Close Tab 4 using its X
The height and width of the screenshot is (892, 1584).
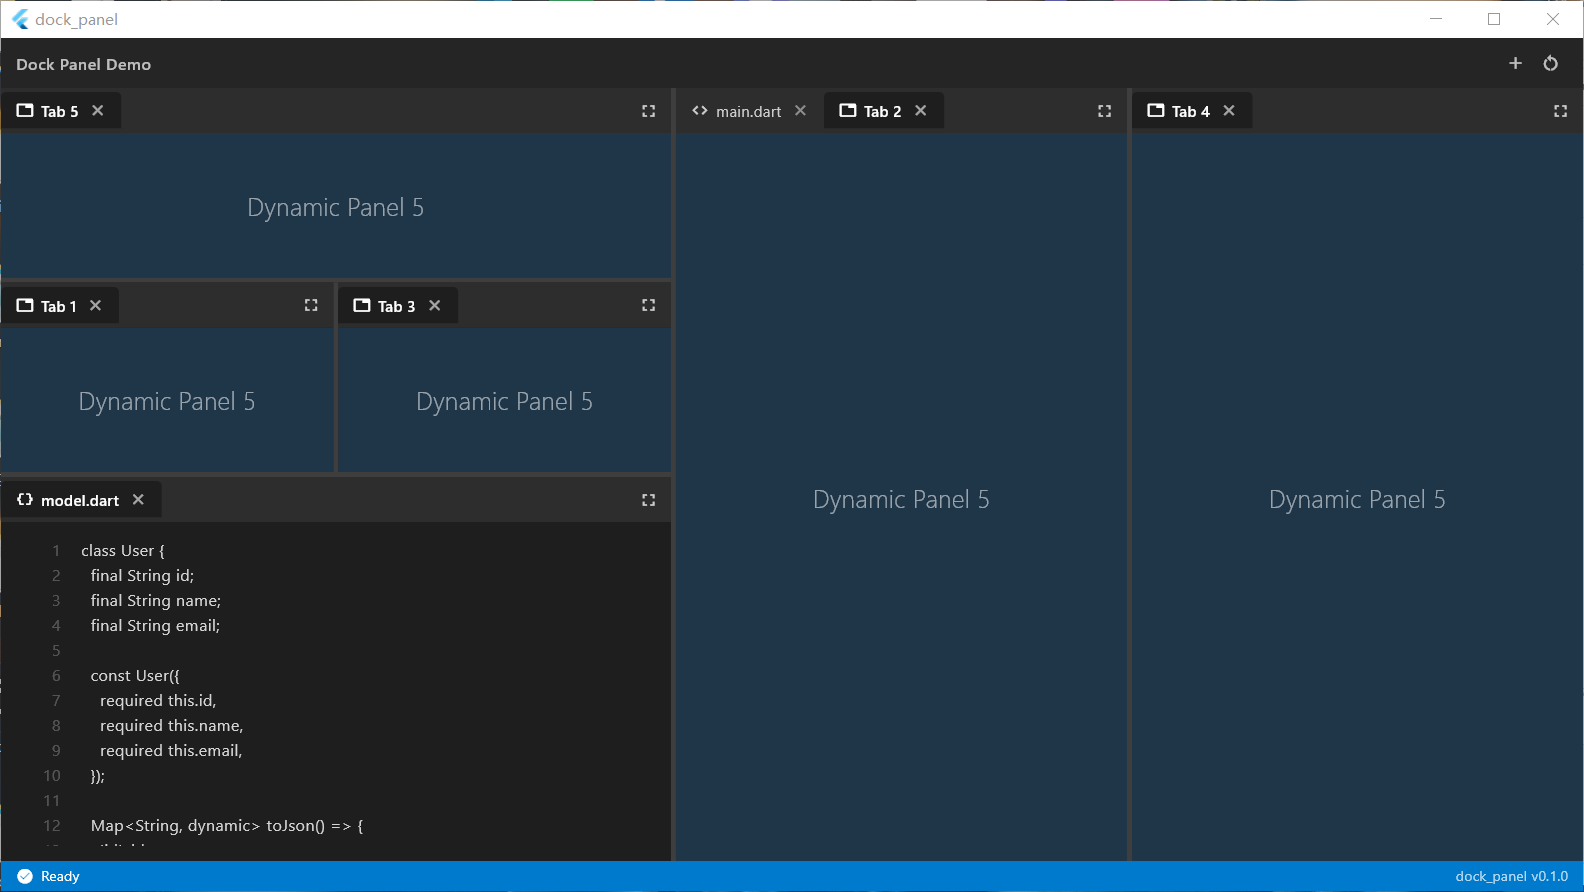[1229, 110]
